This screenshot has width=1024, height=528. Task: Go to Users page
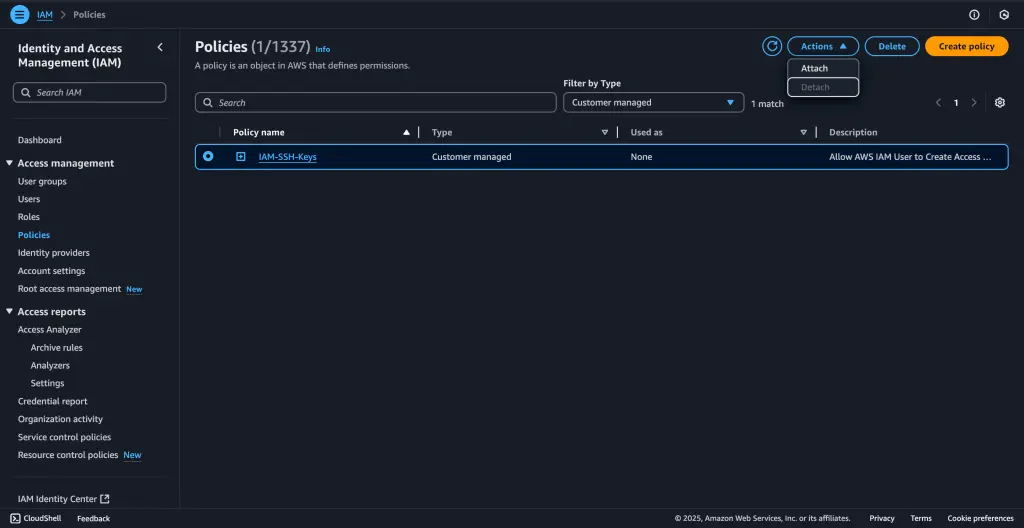(x=29, y=199)
